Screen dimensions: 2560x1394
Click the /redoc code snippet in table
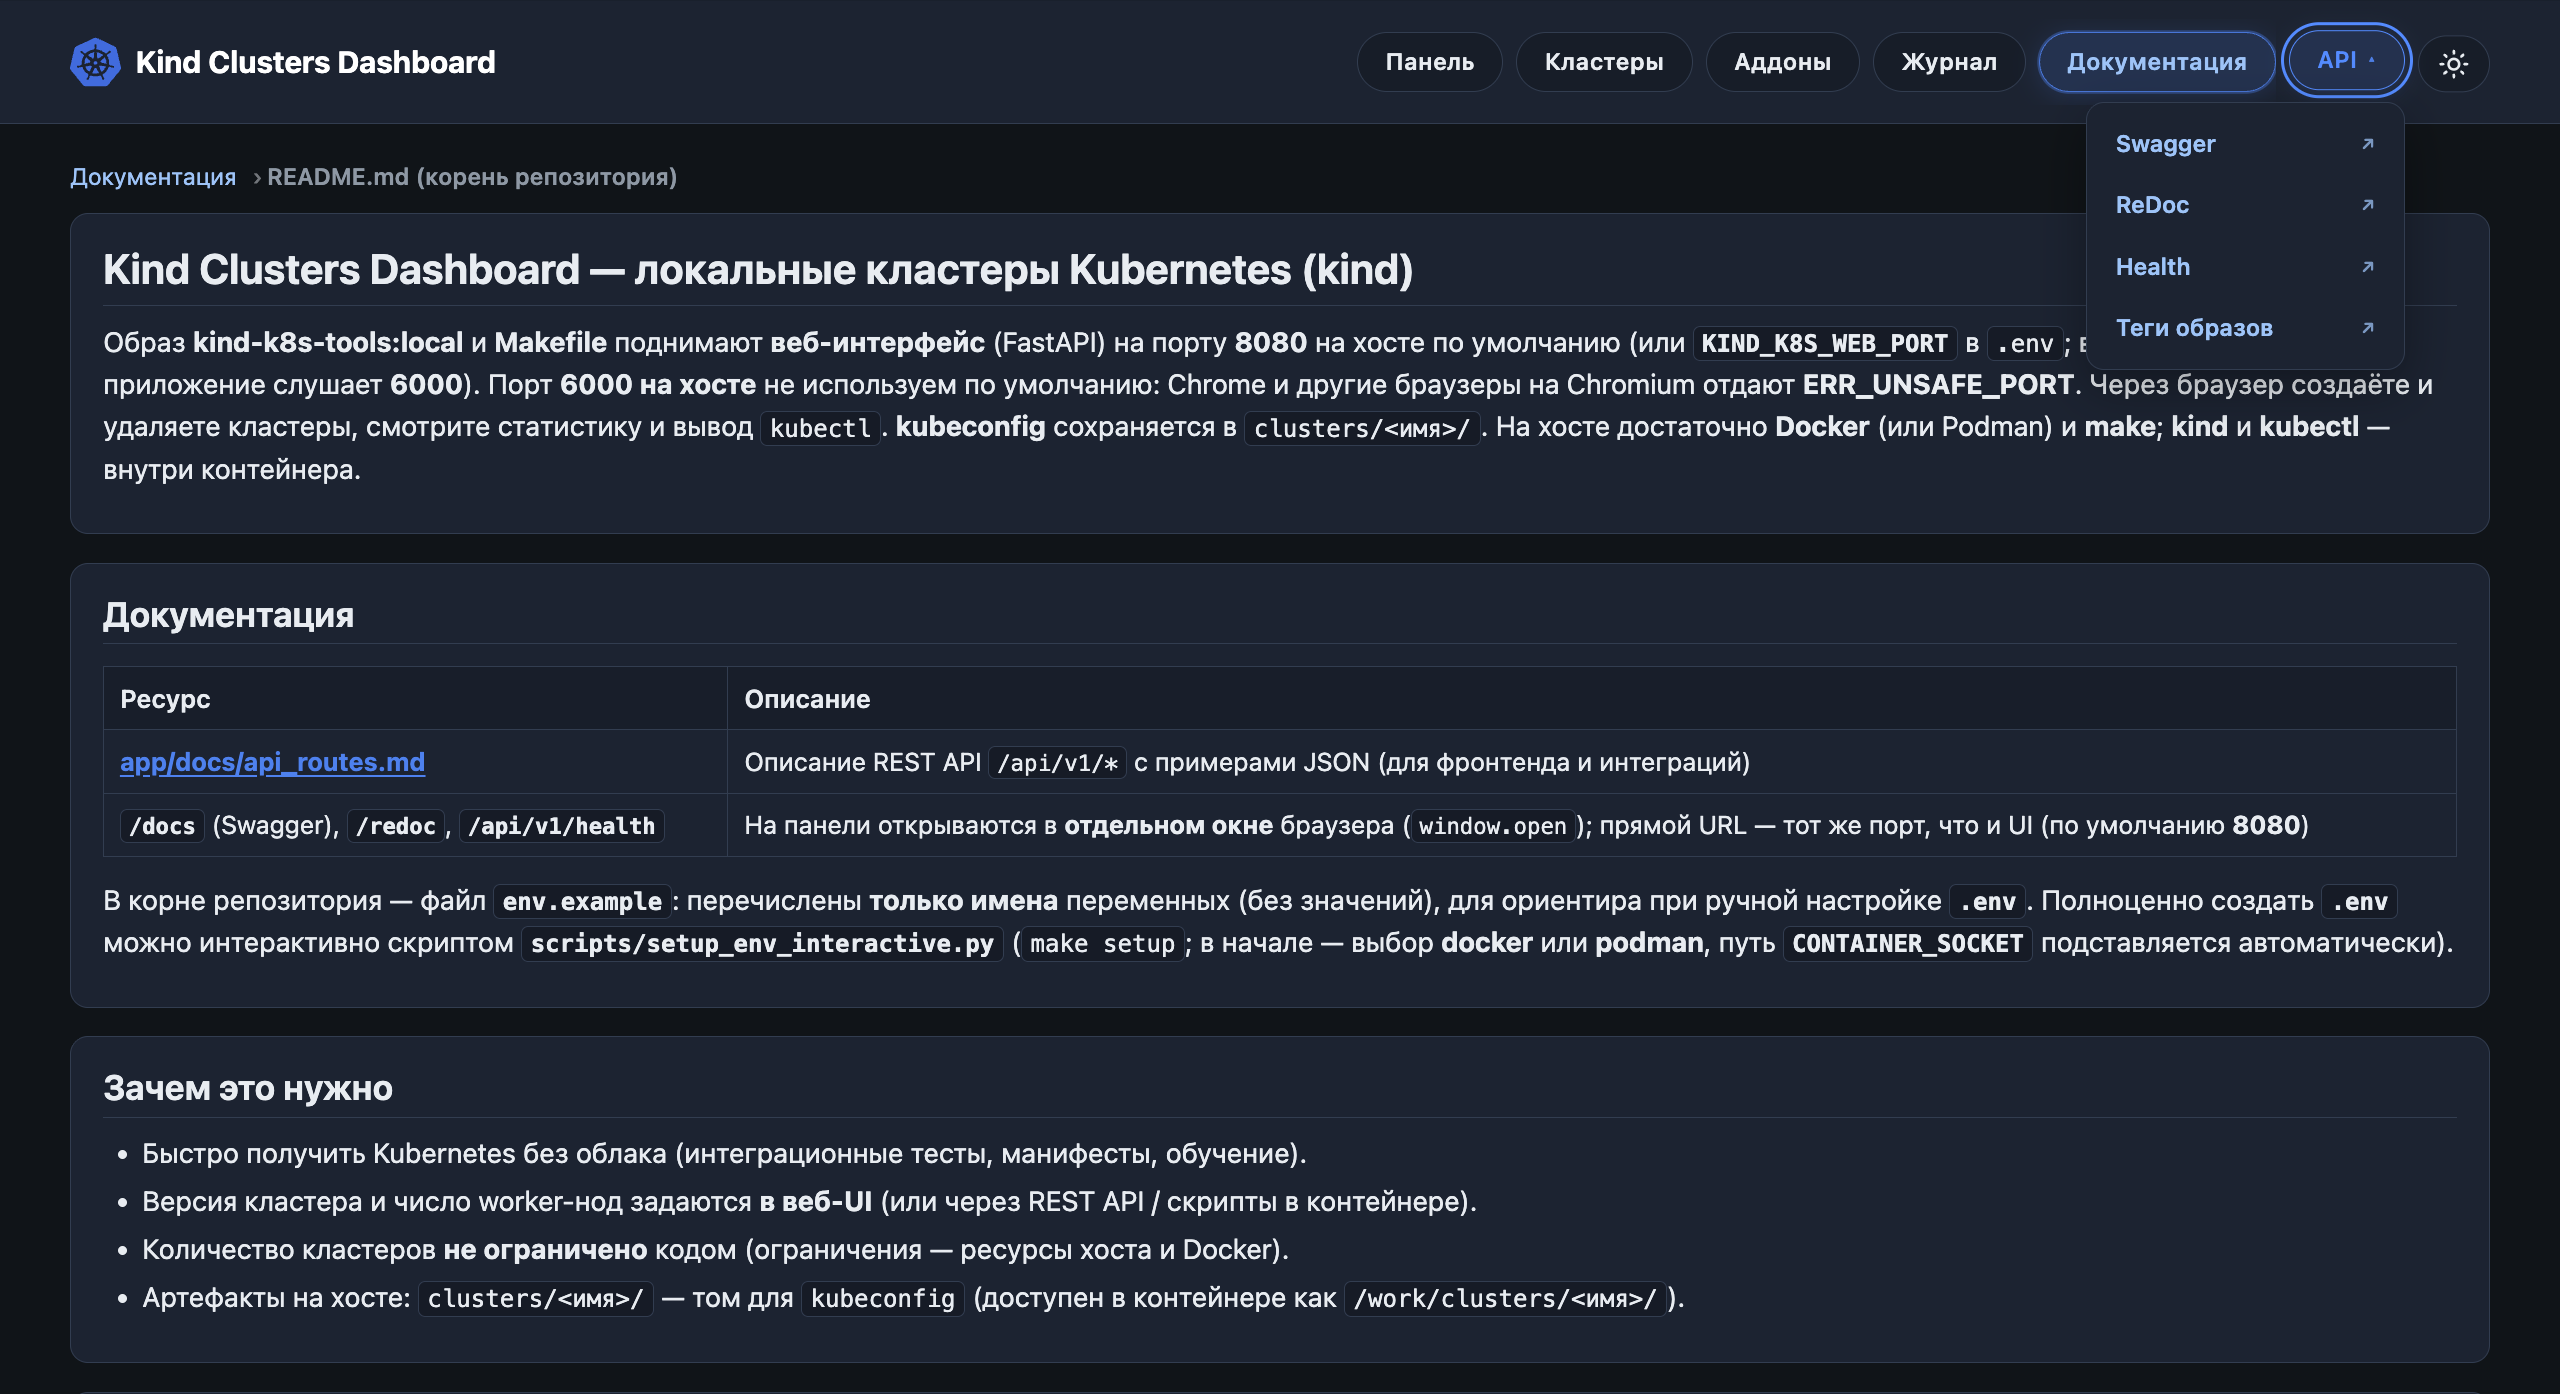pyautogui.click(x=396, y=826)
